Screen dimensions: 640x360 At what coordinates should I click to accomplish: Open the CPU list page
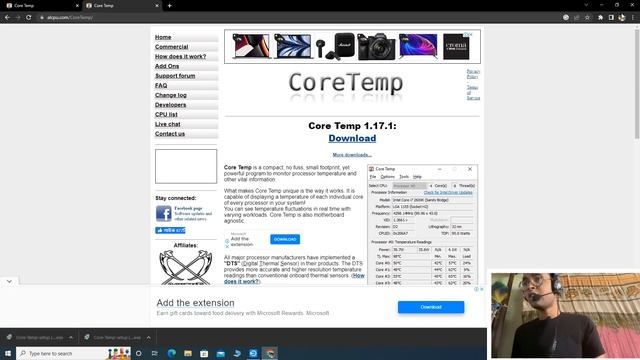(x=166, y=114)
